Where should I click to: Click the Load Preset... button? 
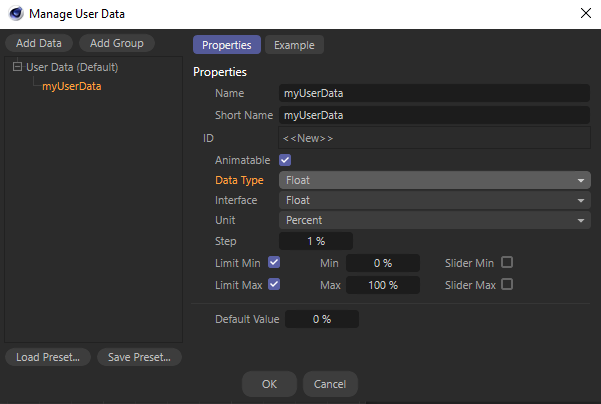(48, 357)
